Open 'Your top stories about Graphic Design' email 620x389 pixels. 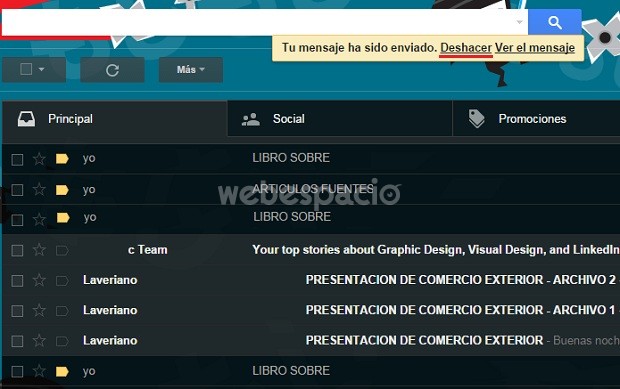436,250
